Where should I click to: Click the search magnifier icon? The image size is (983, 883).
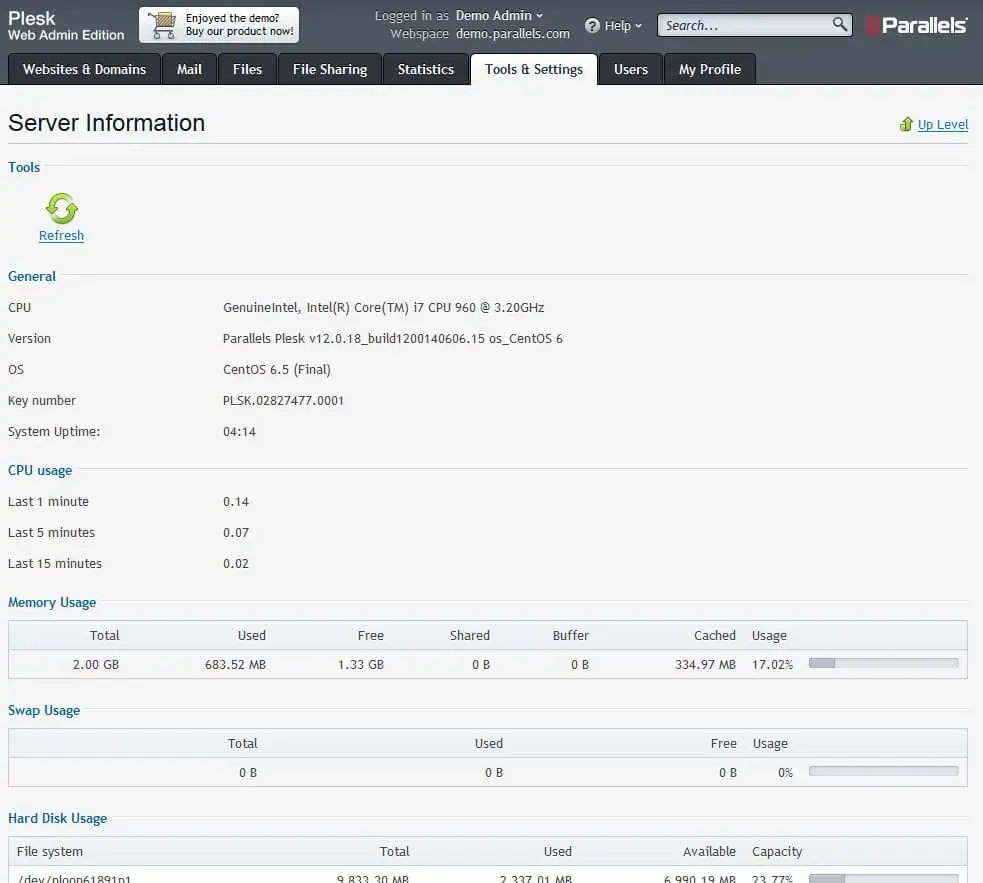pos(839,25)
